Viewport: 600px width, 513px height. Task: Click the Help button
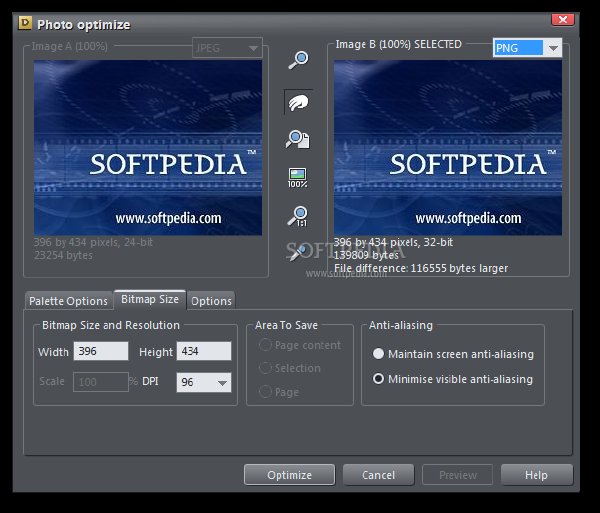(x=536, y=475)
